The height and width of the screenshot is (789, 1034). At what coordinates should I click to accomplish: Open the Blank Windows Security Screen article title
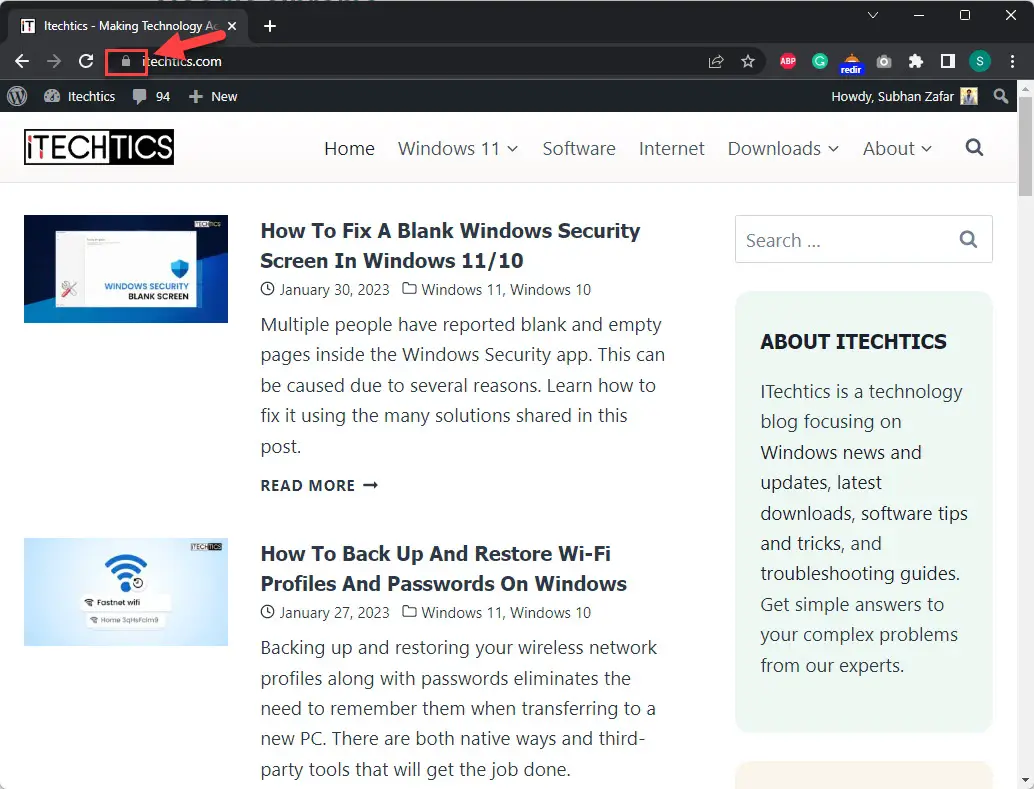coord(450,245)
